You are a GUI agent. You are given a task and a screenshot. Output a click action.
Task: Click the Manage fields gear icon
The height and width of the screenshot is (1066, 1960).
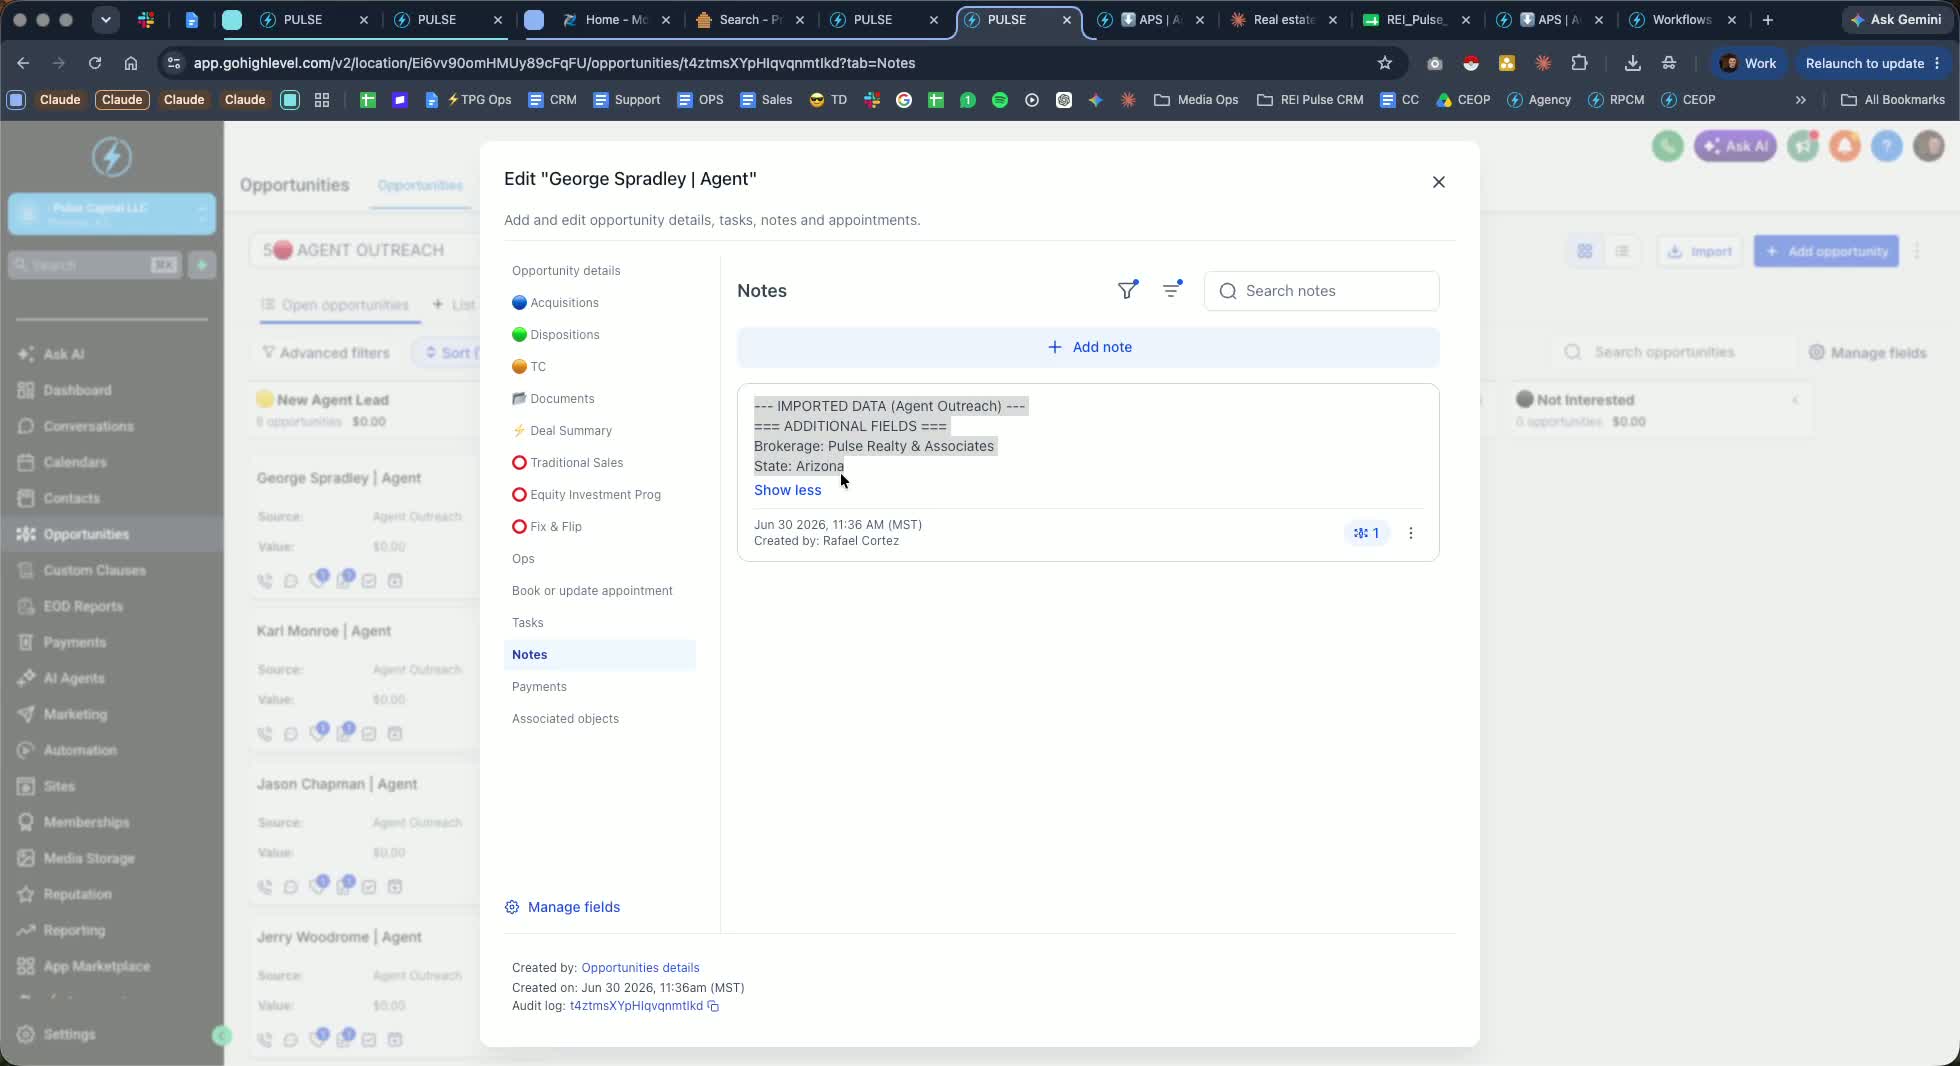[x=512, y=907]
